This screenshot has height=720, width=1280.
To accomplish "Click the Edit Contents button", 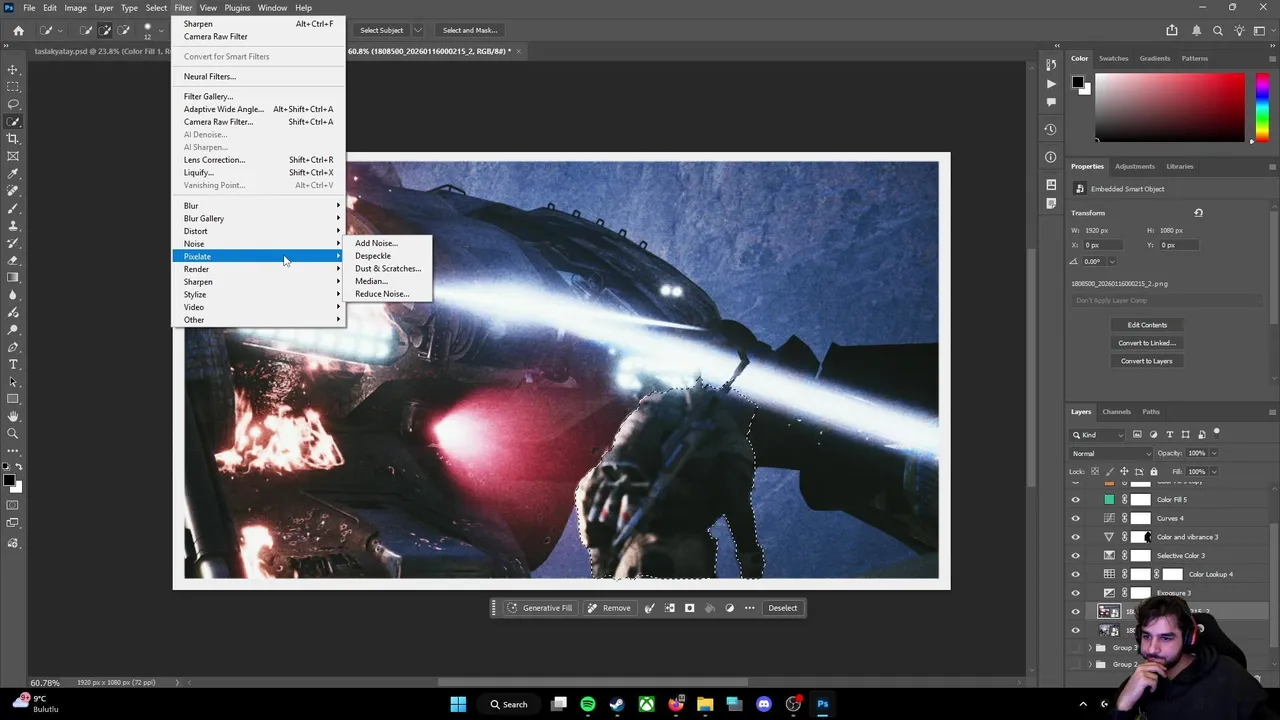I will pos(1147,325).
